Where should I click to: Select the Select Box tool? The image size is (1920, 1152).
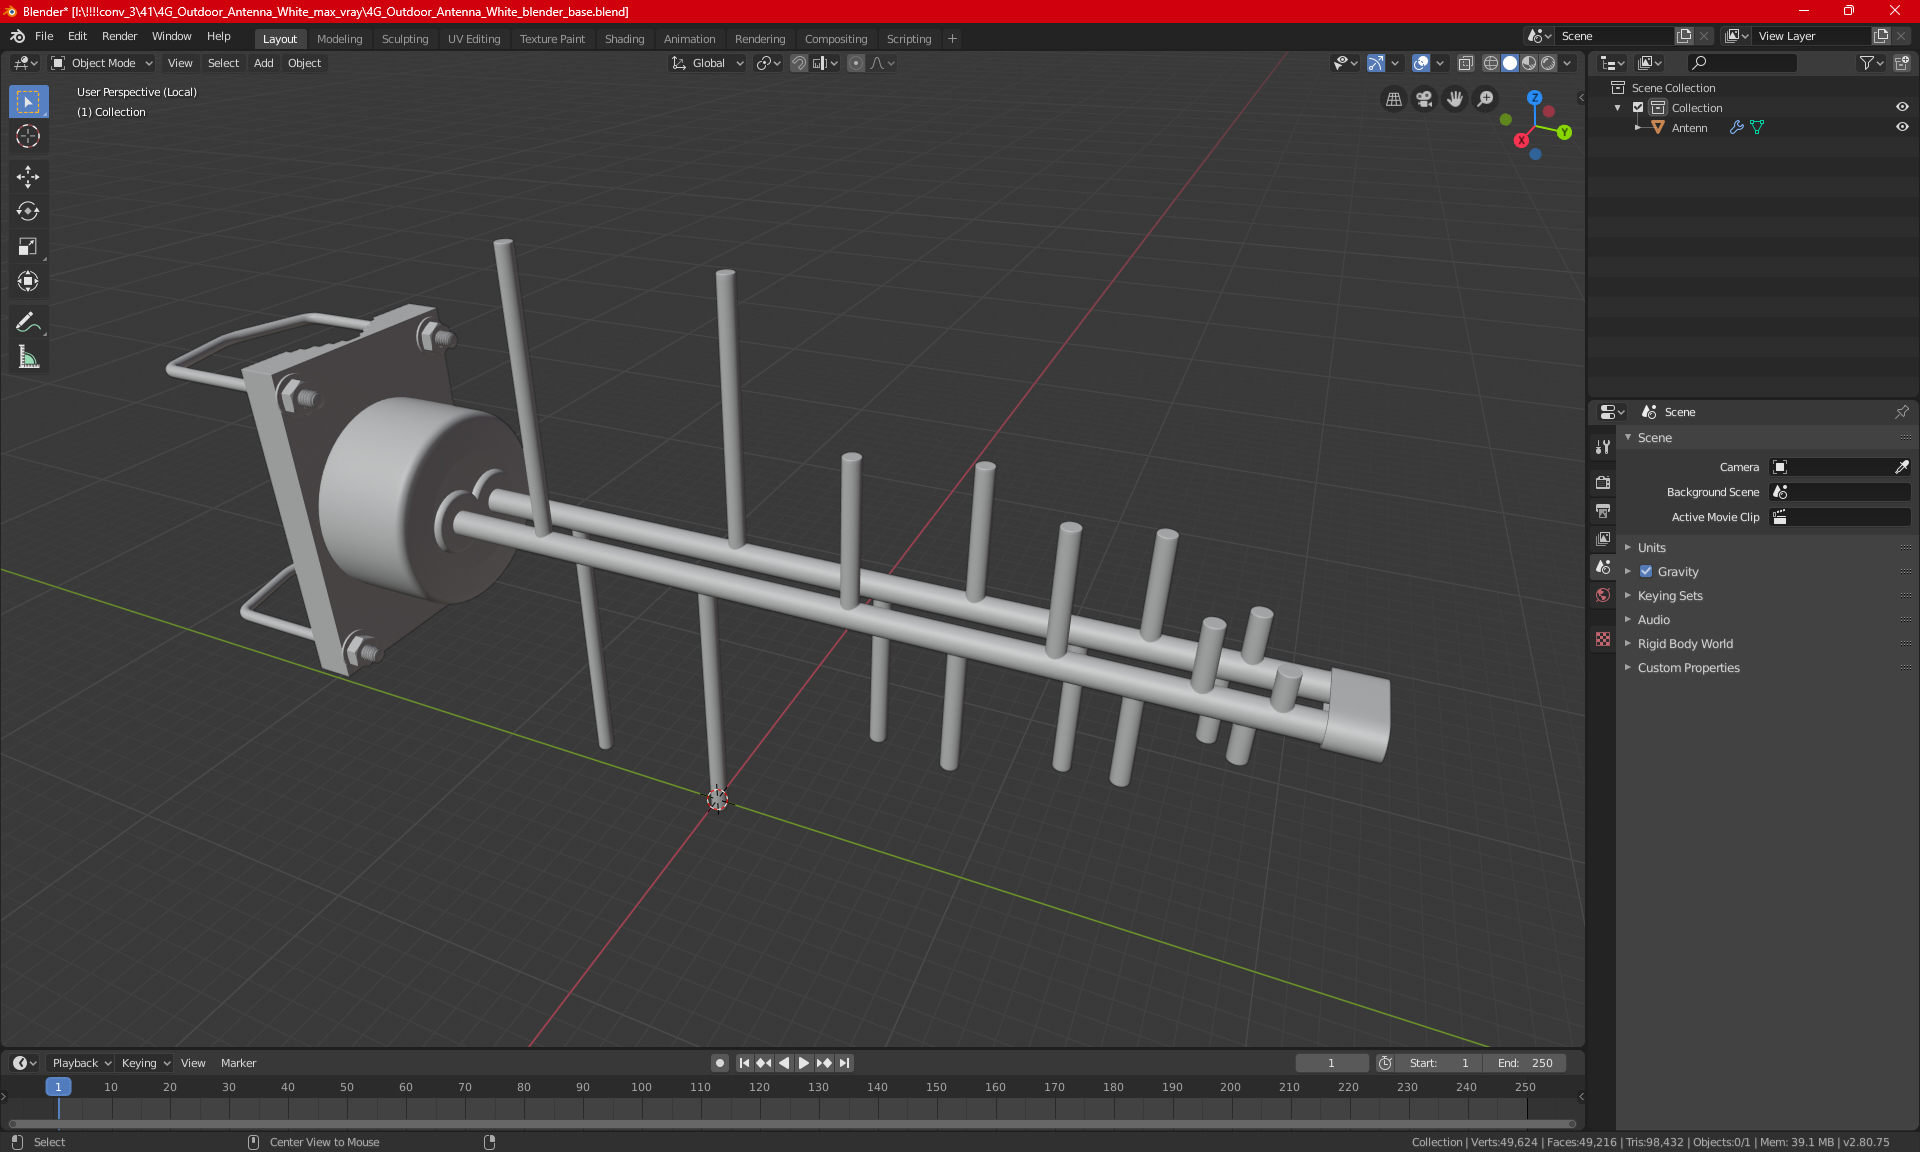(28, 102)
